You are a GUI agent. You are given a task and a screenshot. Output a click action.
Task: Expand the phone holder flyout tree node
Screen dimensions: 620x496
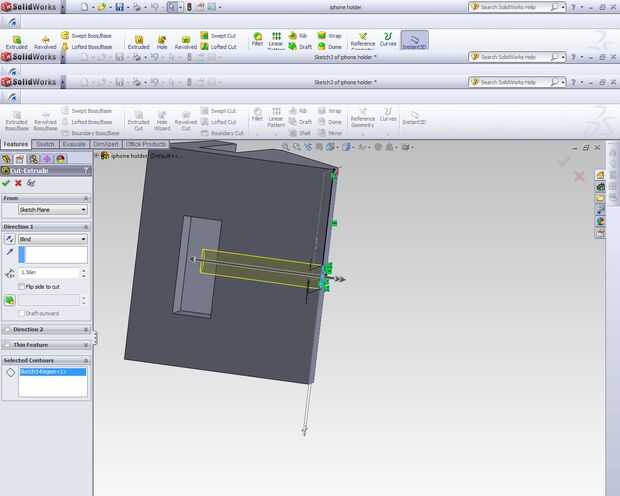point(97,156)
